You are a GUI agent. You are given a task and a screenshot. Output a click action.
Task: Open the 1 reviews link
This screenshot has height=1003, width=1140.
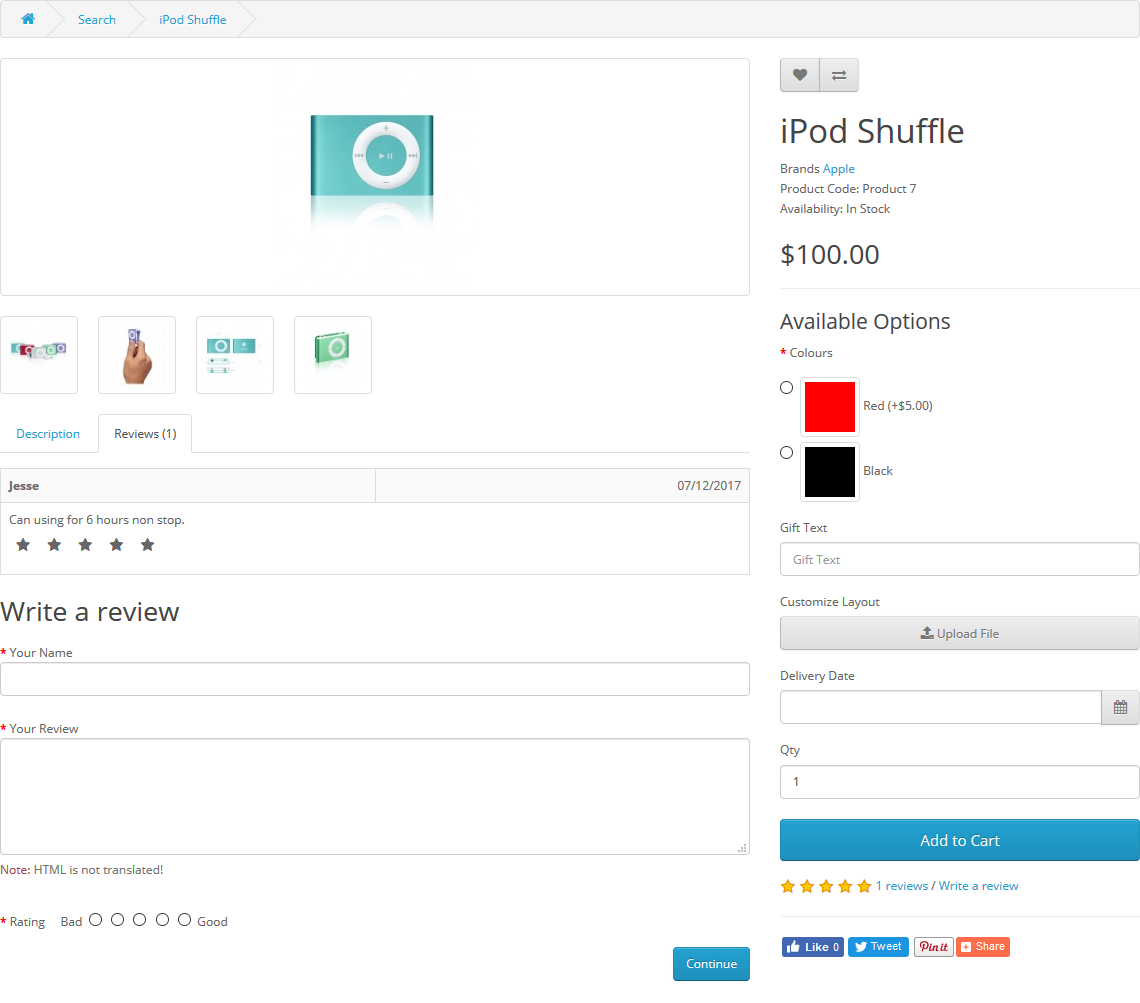click(902, 886)
